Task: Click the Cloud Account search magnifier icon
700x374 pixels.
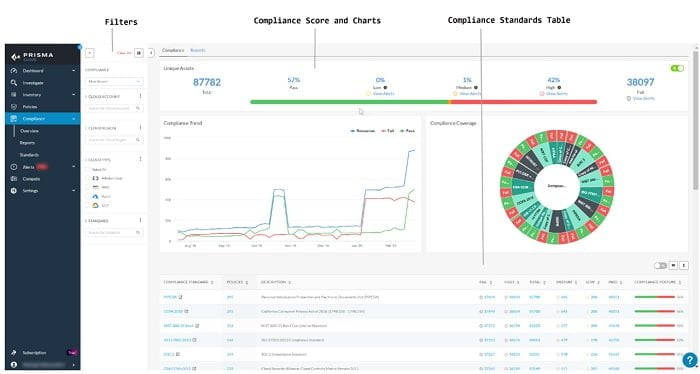Action: click(138, 108)
